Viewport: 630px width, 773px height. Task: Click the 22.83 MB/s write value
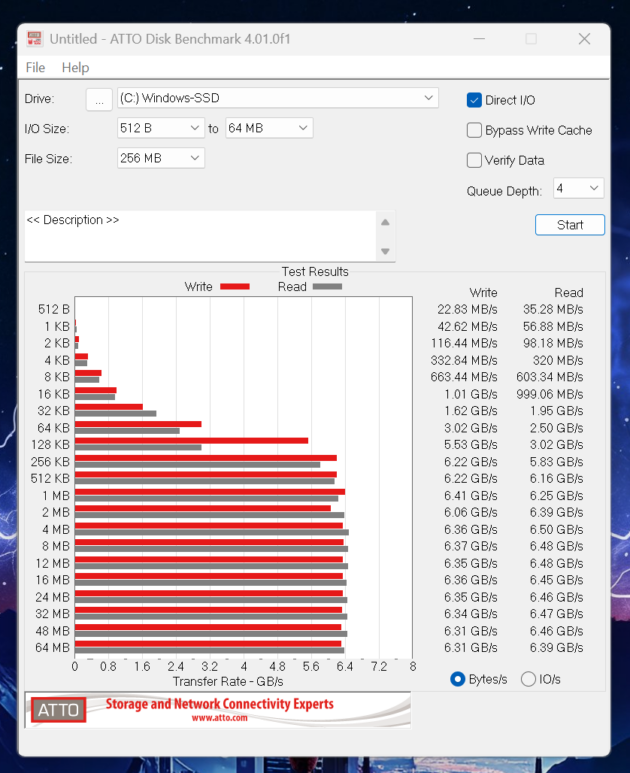click(467, 310)
